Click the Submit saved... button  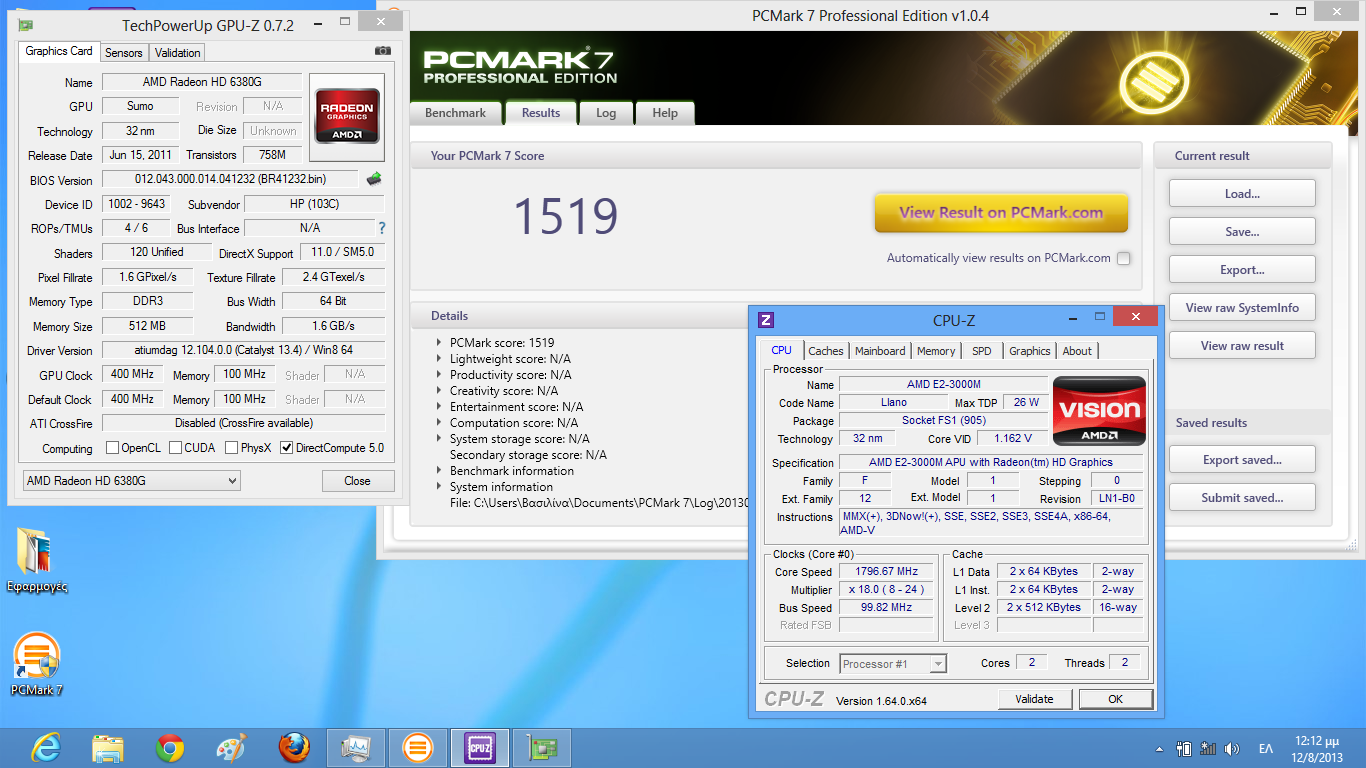[x=1242, y=498]
